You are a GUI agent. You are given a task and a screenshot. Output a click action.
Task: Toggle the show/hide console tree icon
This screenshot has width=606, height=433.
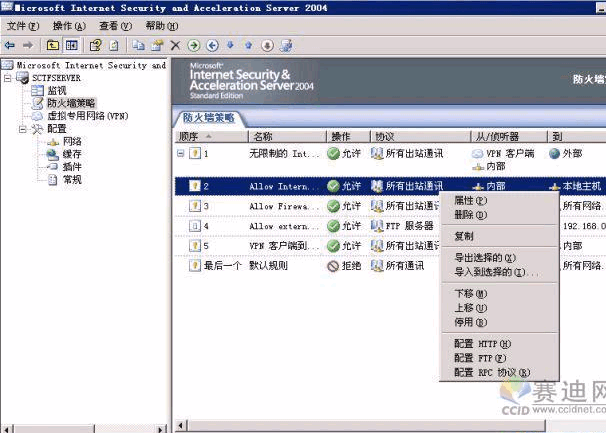pos(71,46)
